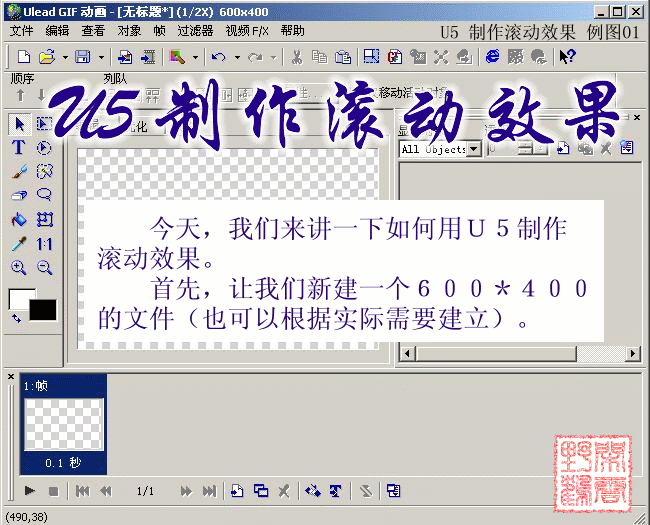Viewport: 650px width, 525px height.
Task: Expand the wizard icon dropdown arrow
Action: (x=195, y=57)
